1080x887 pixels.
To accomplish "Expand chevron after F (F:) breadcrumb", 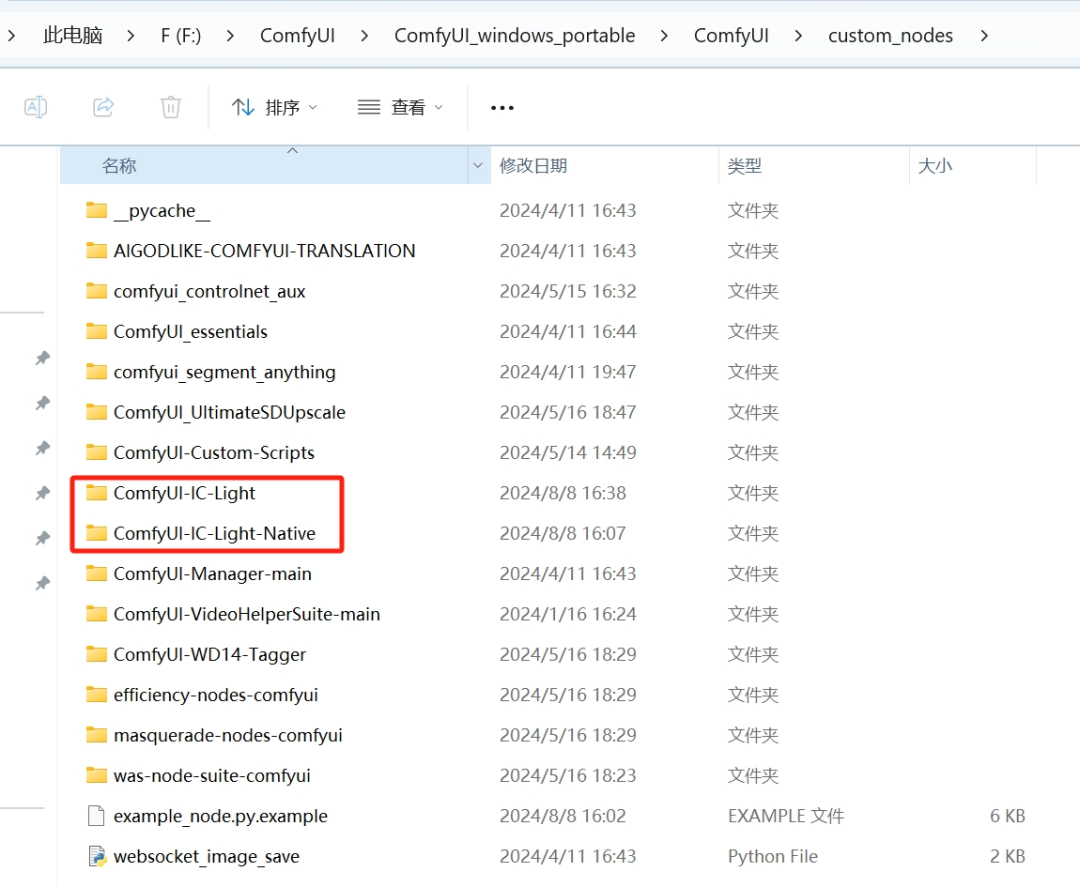I will [230, 35].
